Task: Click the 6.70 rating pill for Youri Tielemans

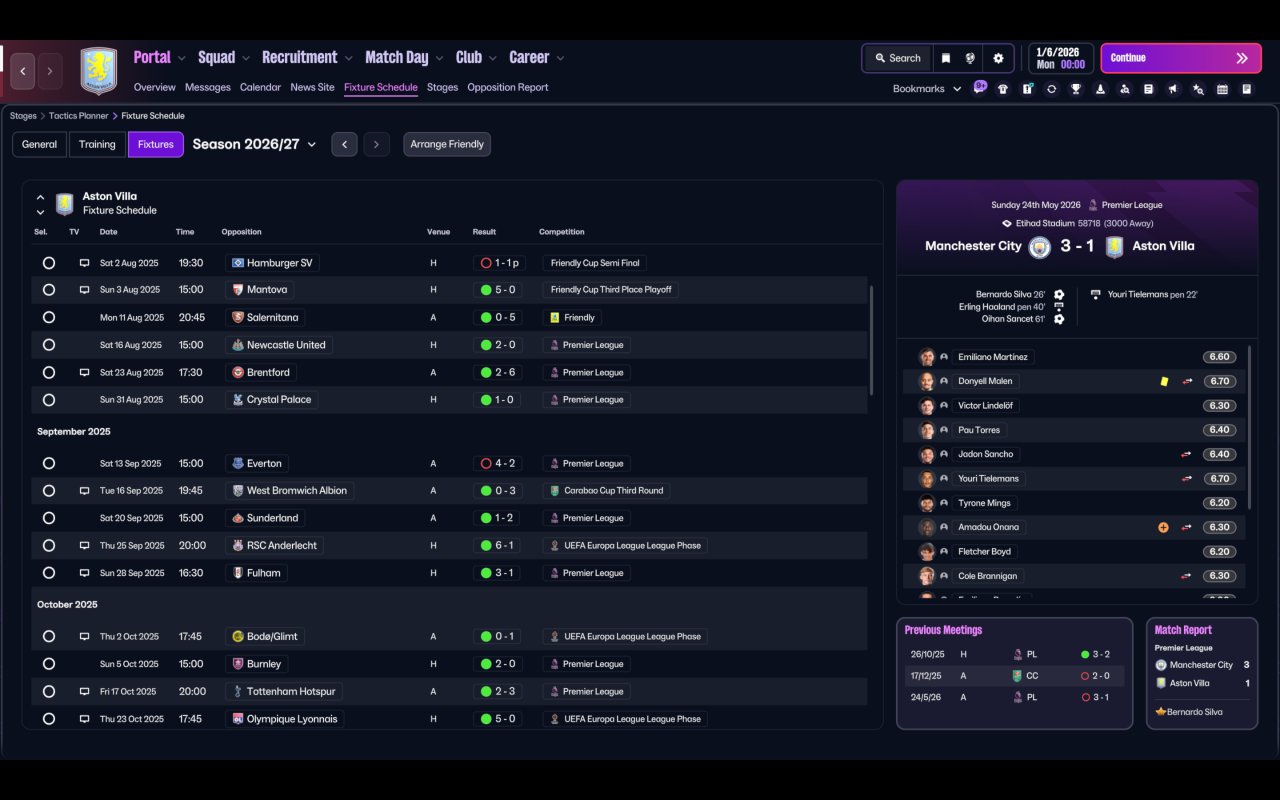Action: 1219,479
